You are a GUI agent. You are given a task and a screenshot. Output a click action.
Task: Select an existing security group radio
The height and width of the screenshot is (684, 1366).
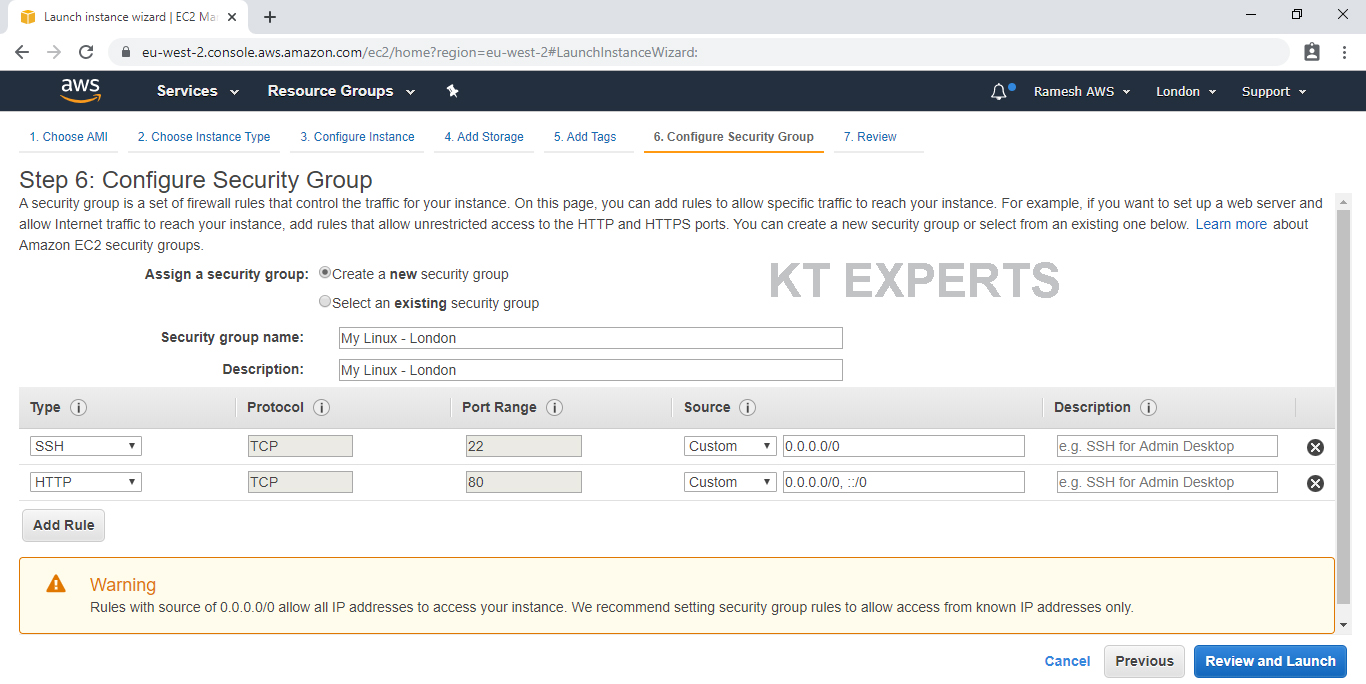(325, 301)
